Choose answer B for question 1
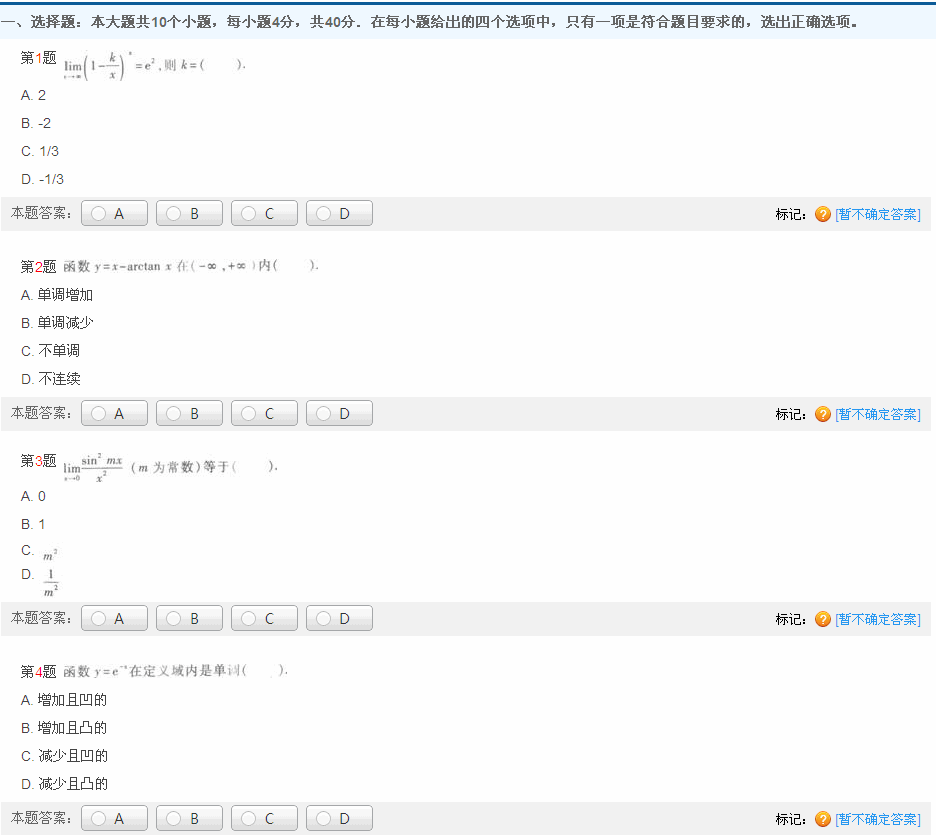936x835 pixels. click(189, 214)
